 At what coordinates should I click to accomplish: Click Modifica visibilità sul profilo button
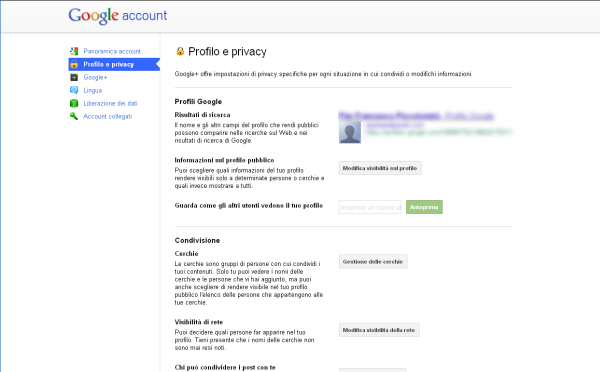(380, 168)
